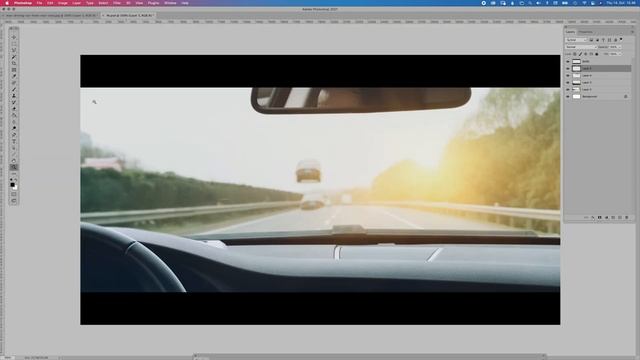
Task: Select the Pen tool
Action: 14,134
